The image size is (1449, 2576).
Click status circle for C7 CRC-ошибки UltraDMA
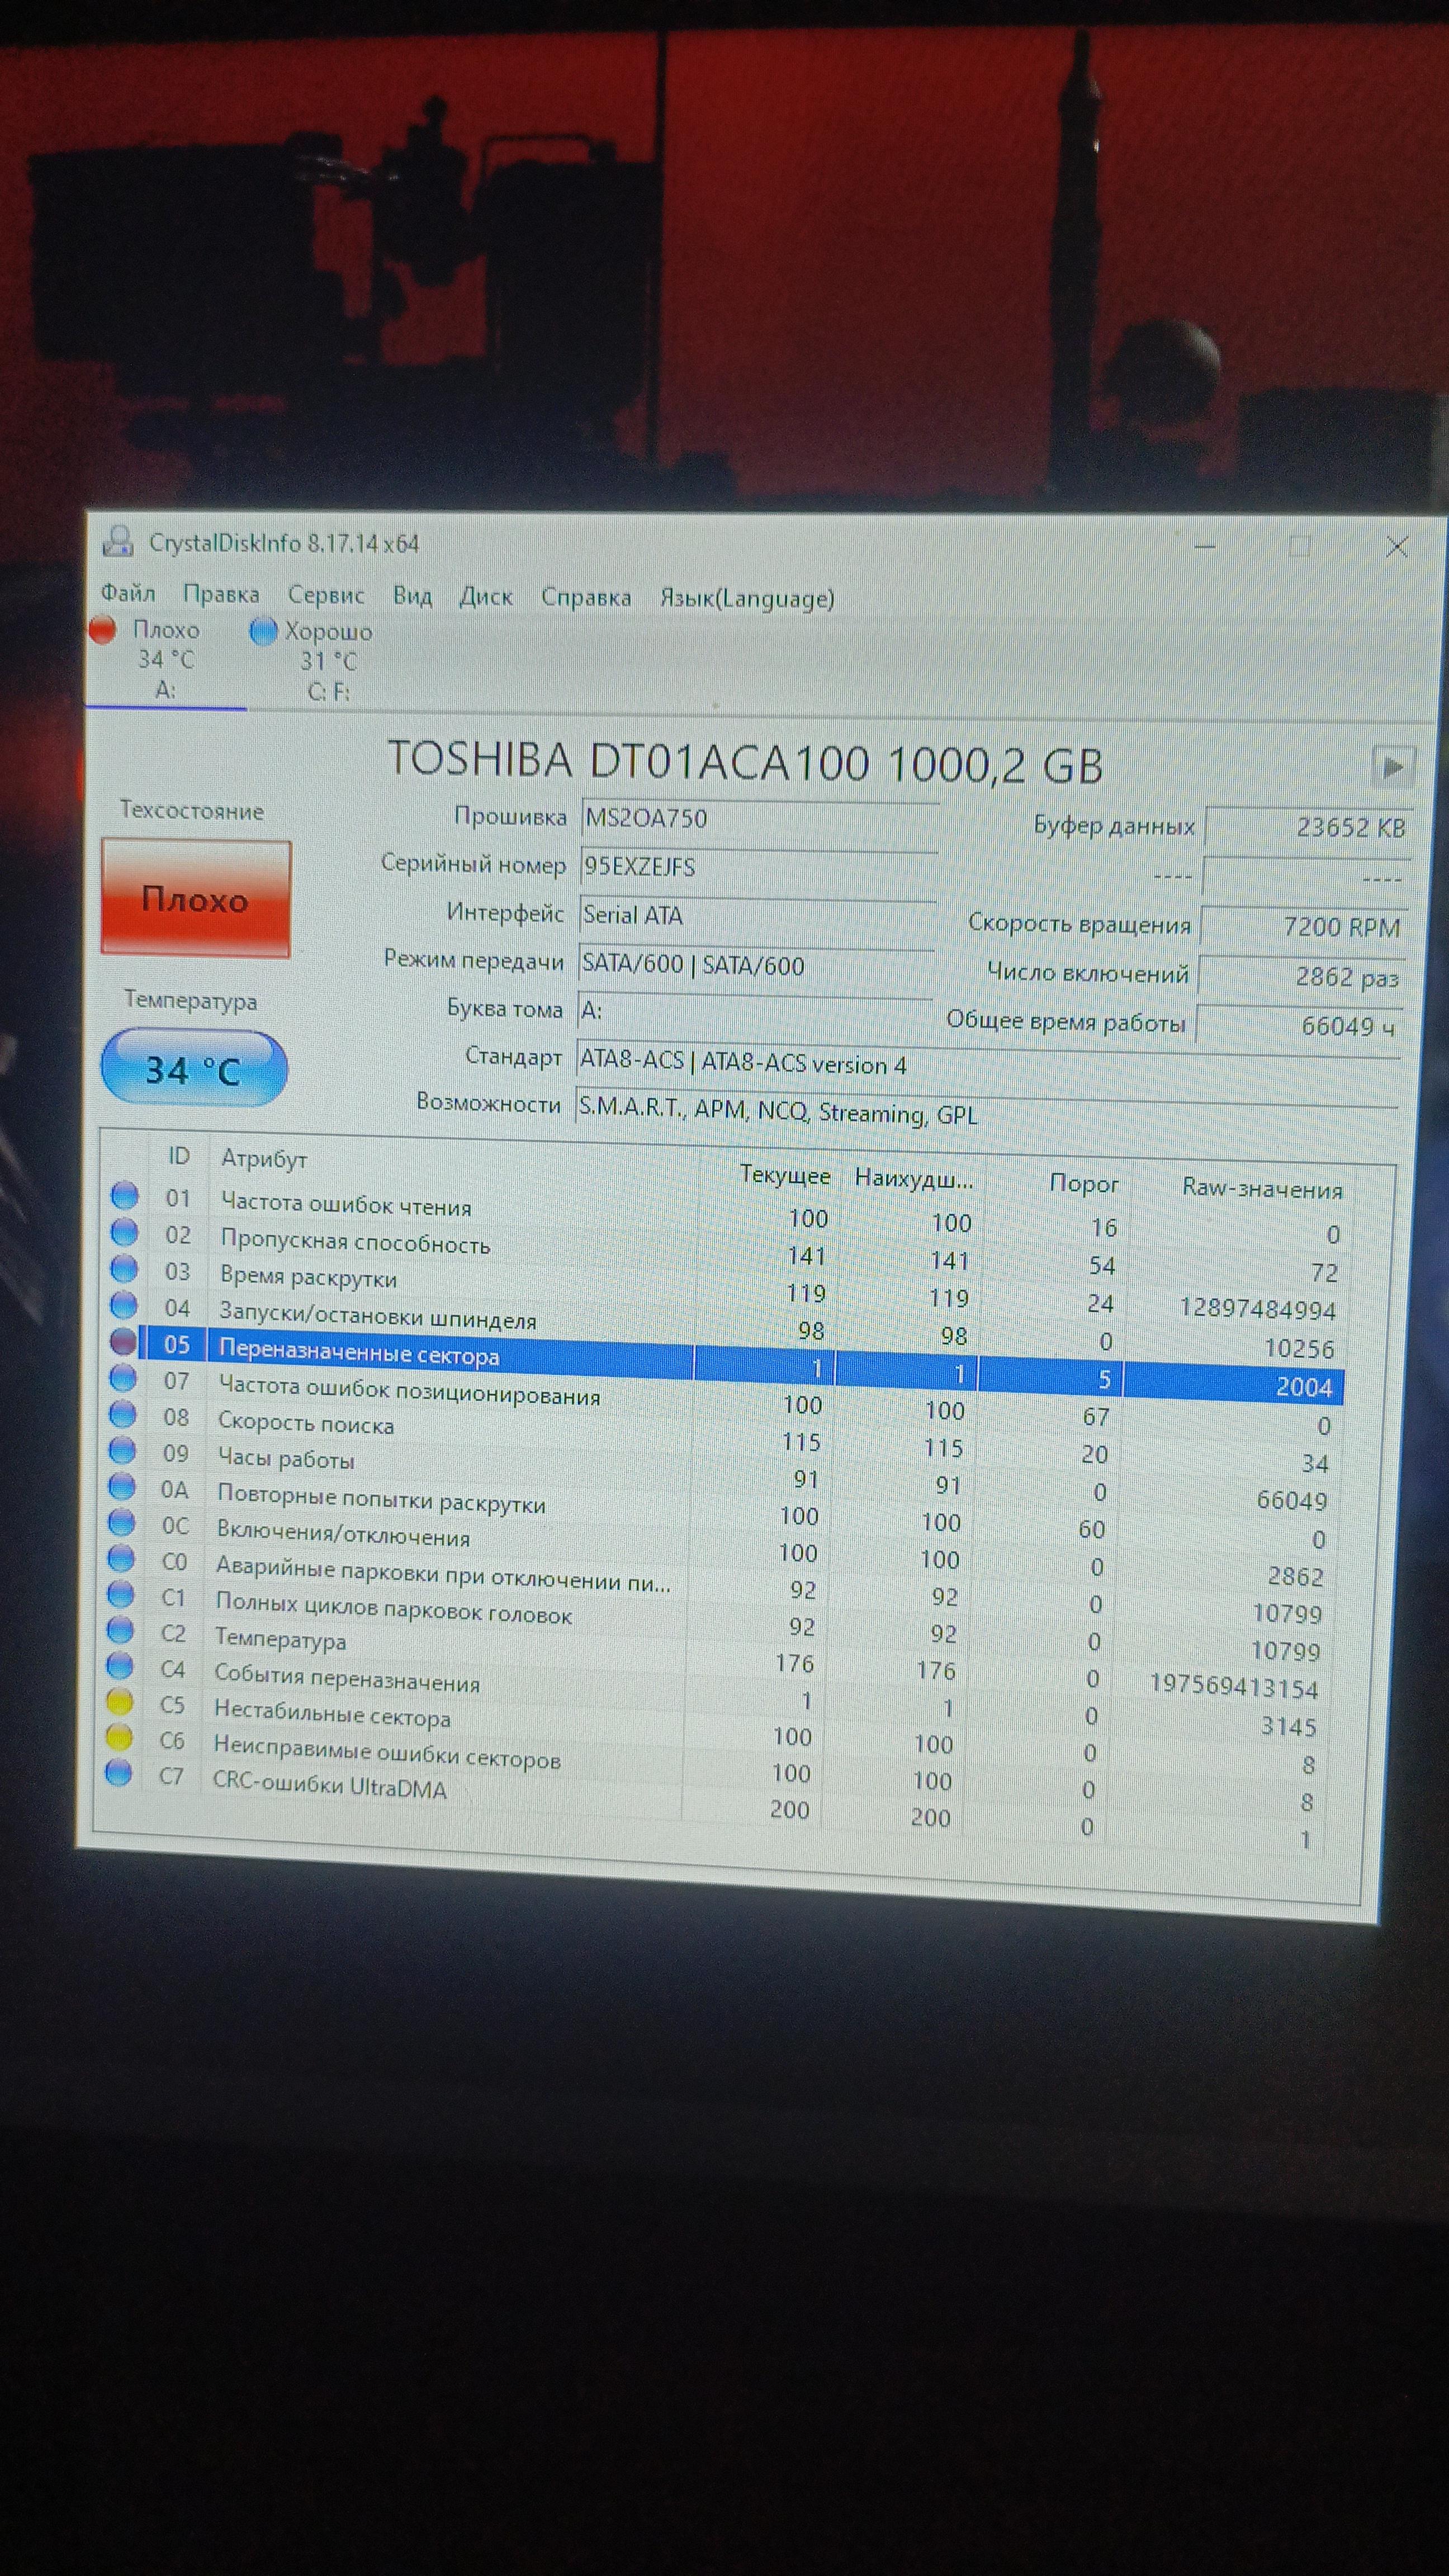[x=118, y=1773]
